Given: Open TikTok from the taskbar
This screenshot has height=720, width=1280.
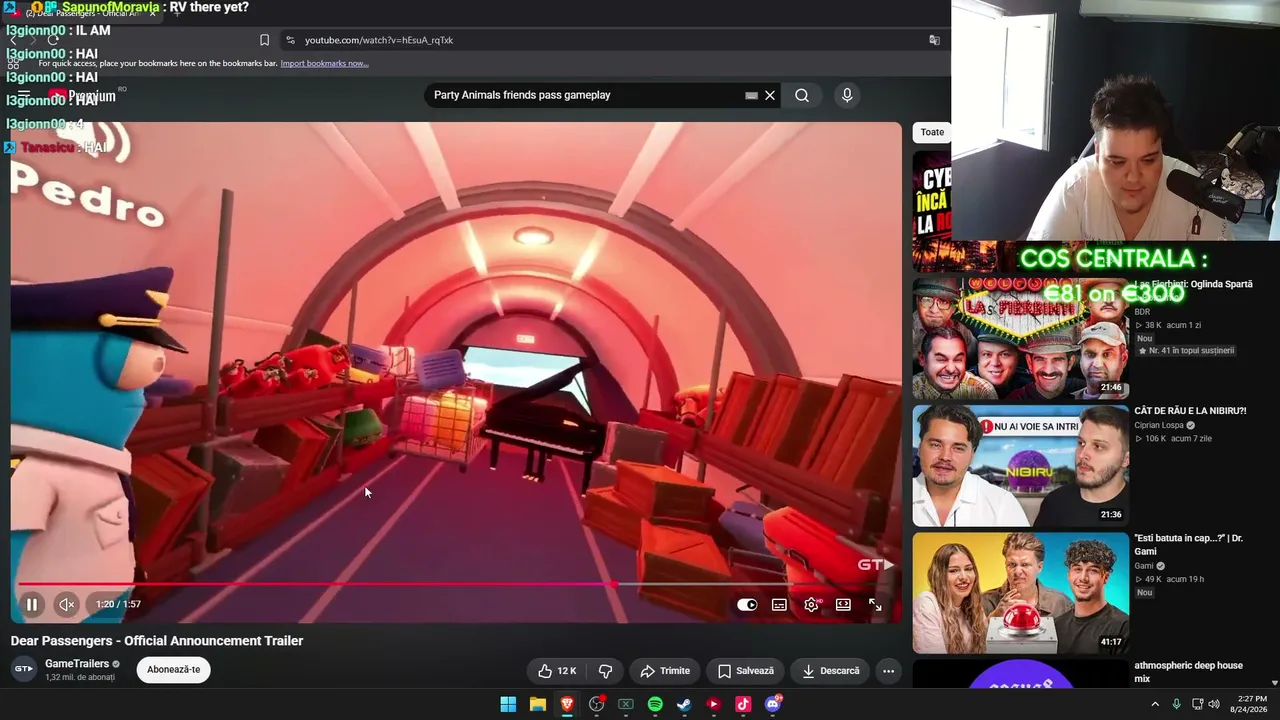Looking at the screenshot, I should pyautogui.click(x=743, y=704).
